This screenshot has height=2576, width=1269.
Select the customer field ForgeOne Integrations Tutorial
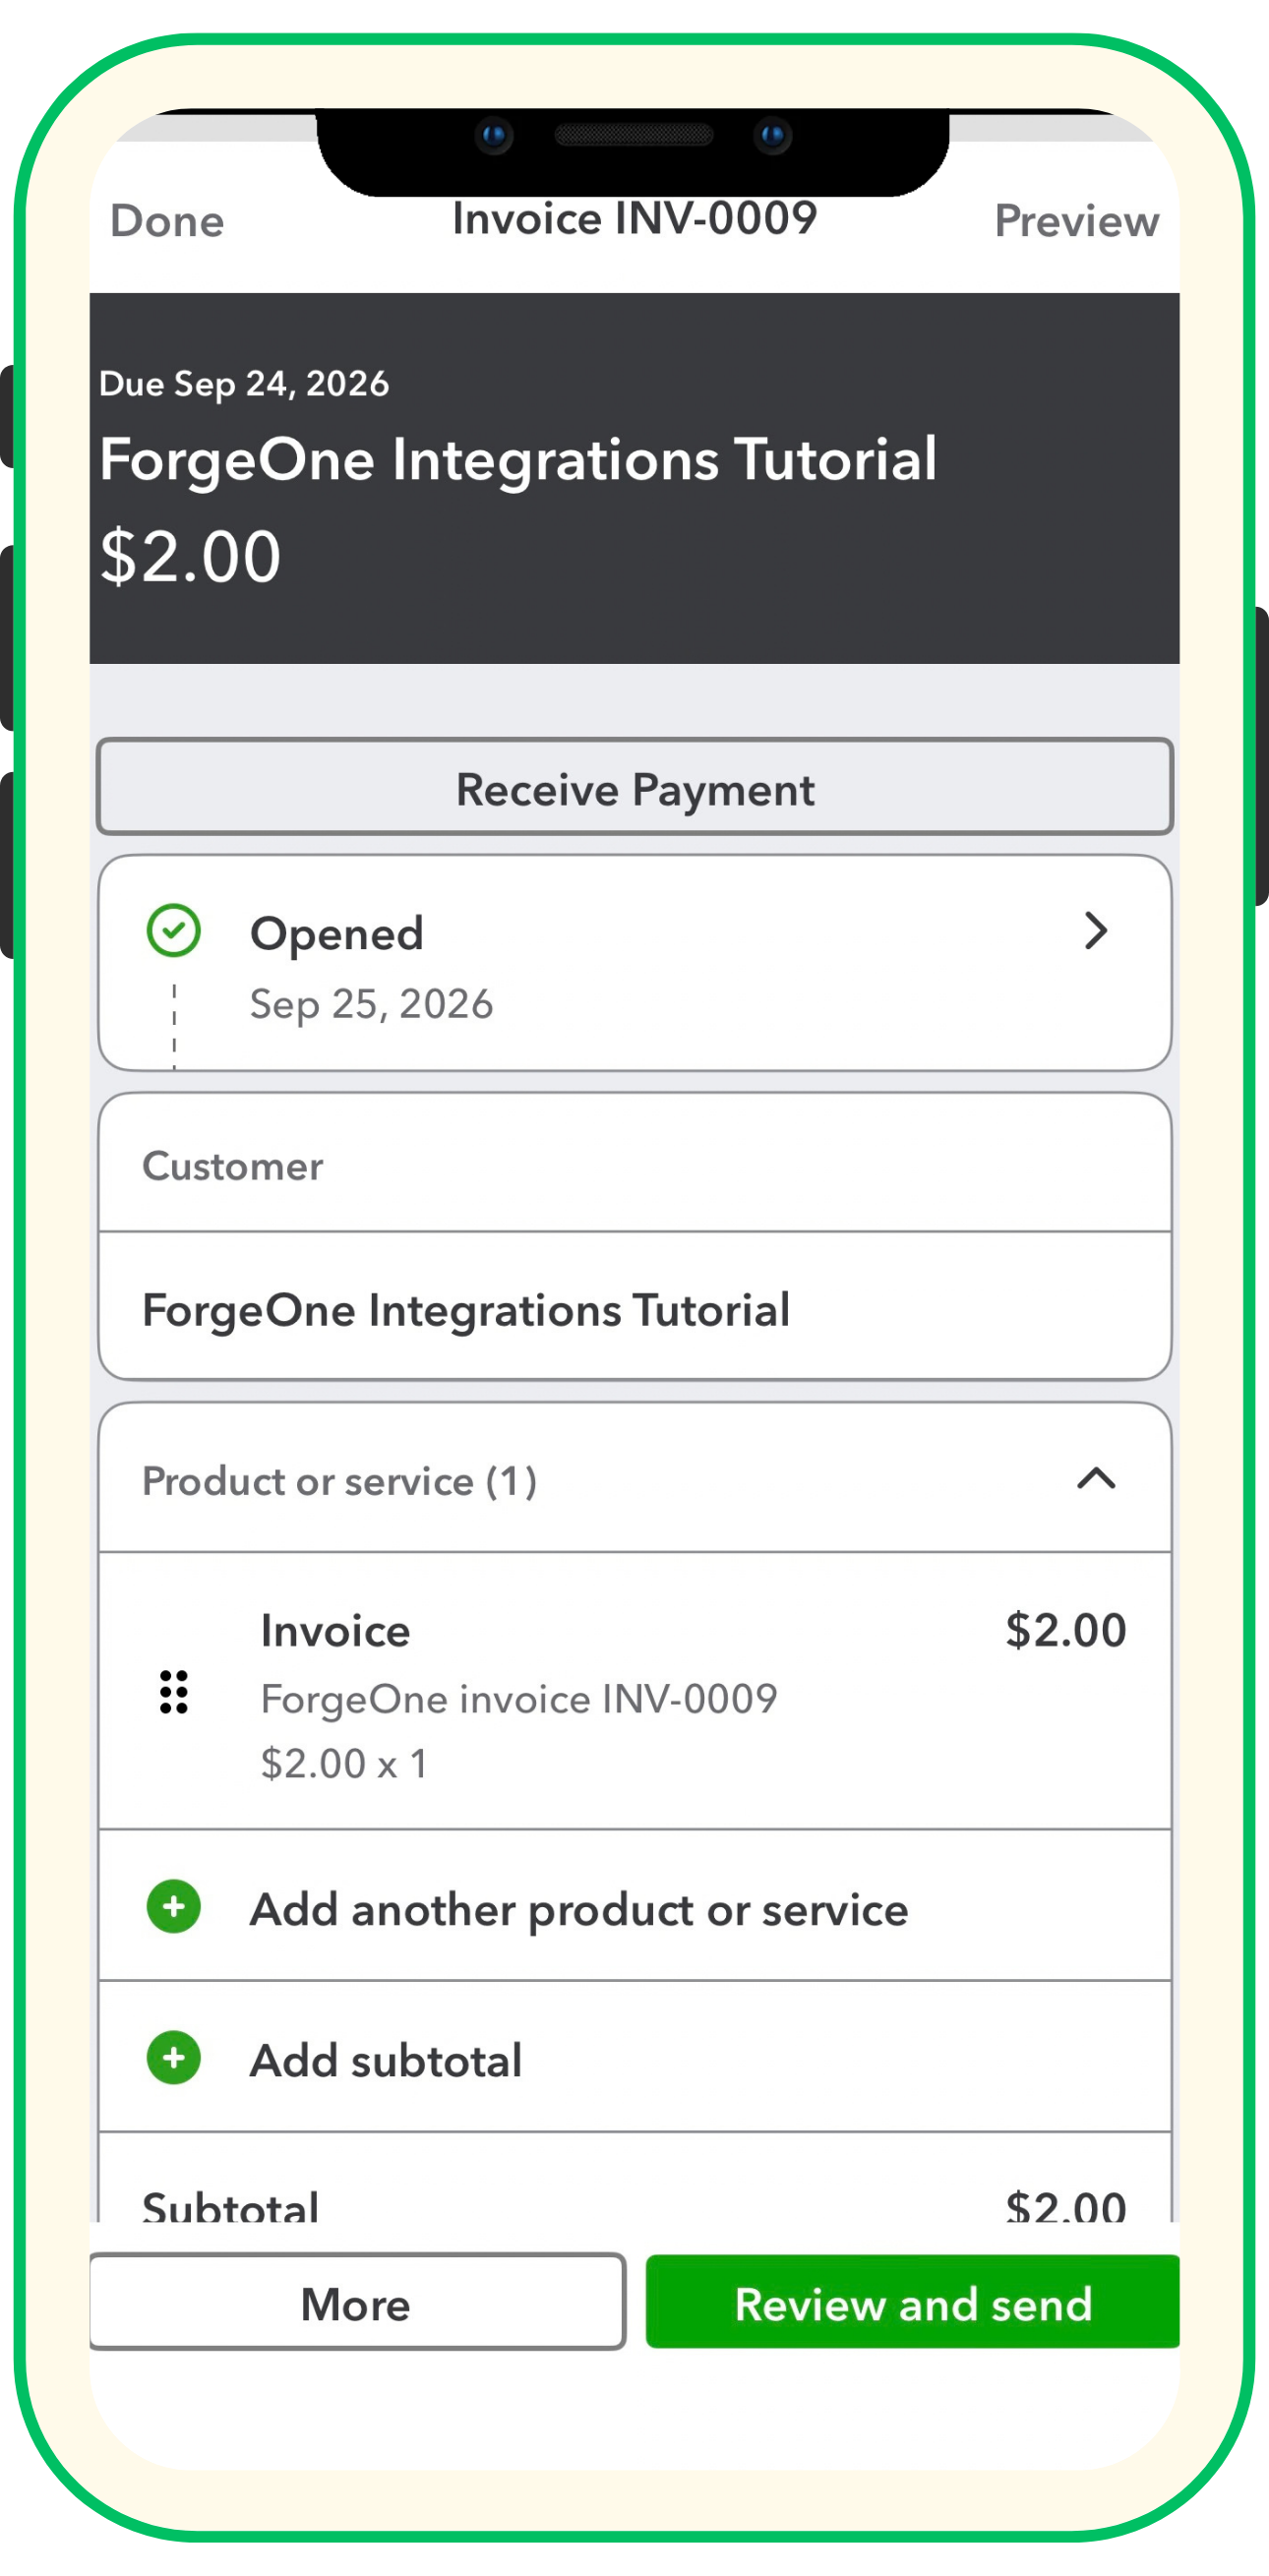click(635, 1308)
